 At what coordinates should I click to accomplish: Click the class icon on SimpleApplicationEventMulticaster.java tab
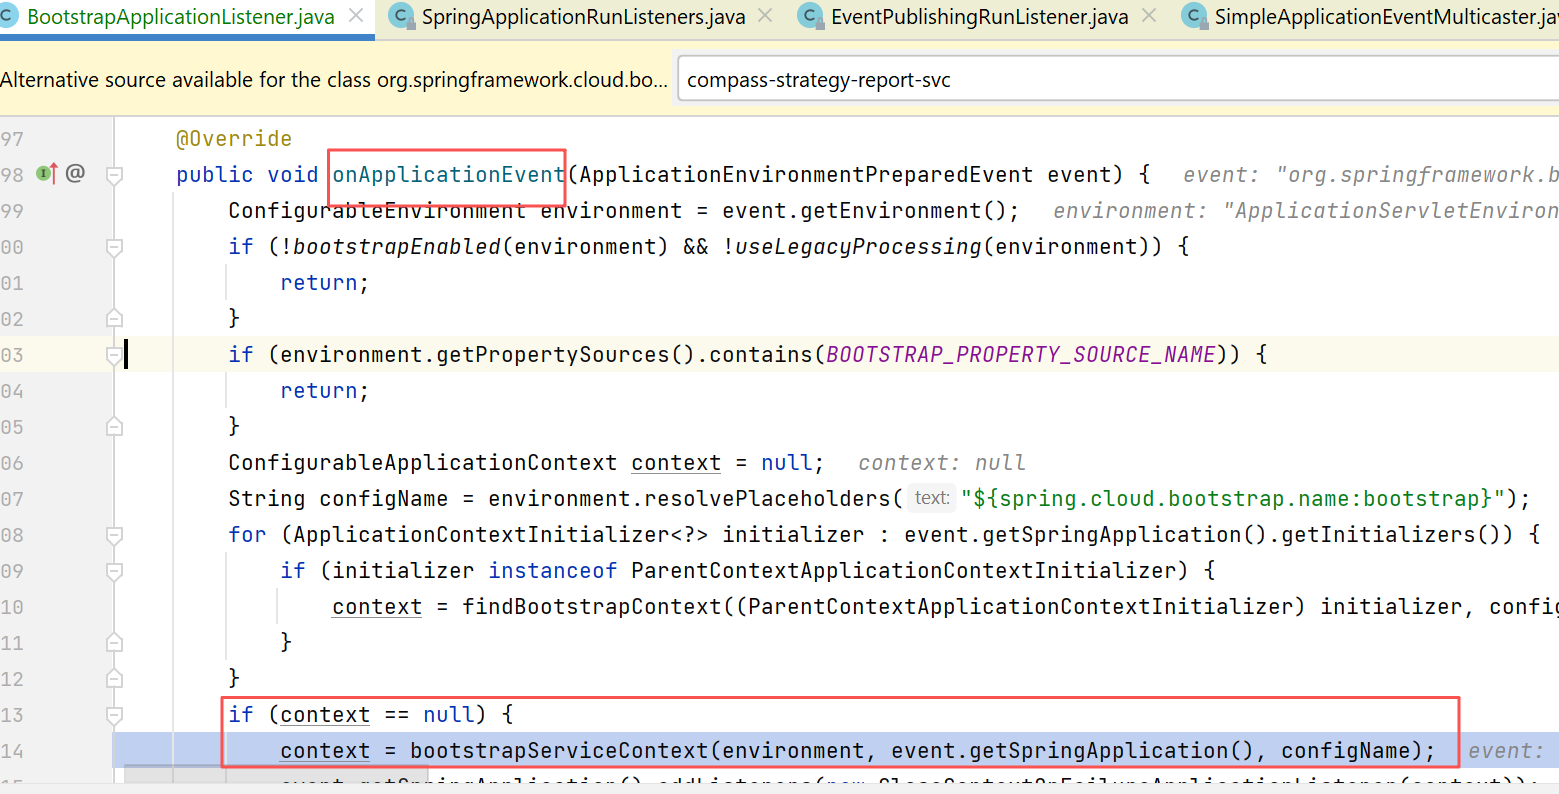coord(1193,16)
